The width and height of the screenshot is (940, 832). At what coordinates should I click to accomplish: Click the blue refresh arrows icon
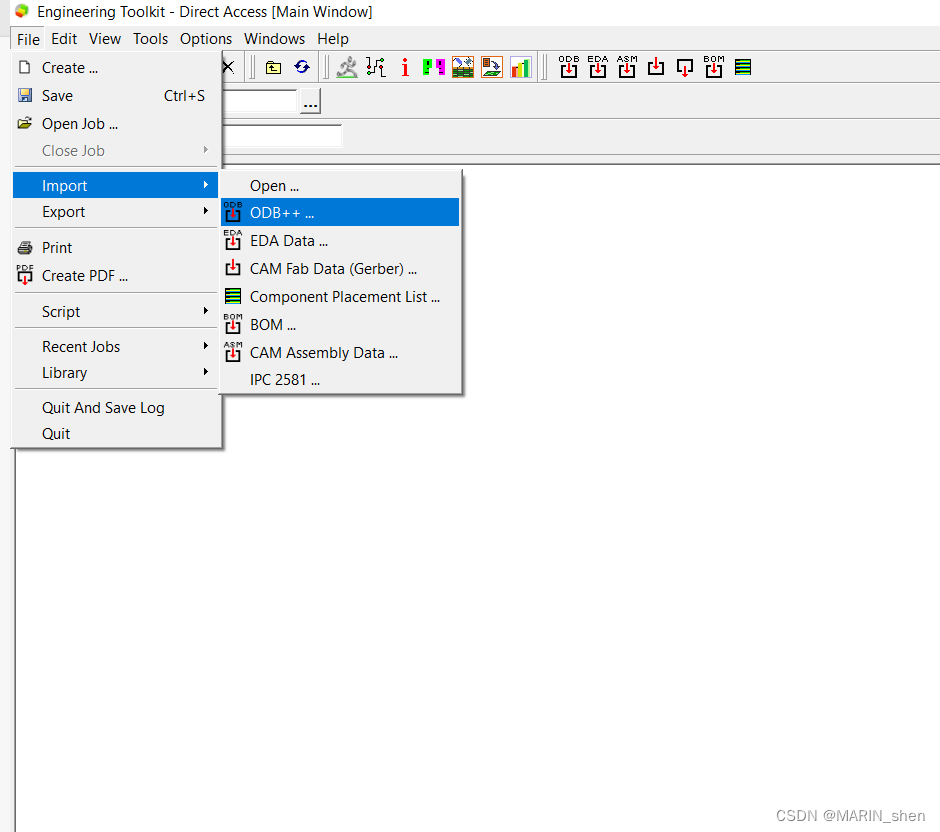tap(302, 67)
